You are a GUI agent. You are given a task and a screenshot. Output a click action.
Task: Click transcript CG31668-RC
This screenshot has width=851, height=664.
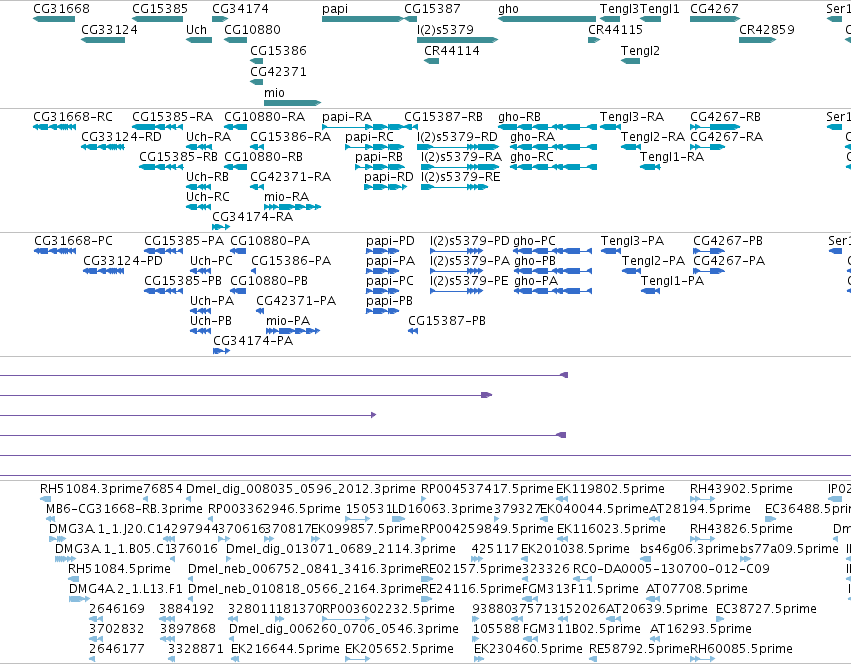click(73, 117)
